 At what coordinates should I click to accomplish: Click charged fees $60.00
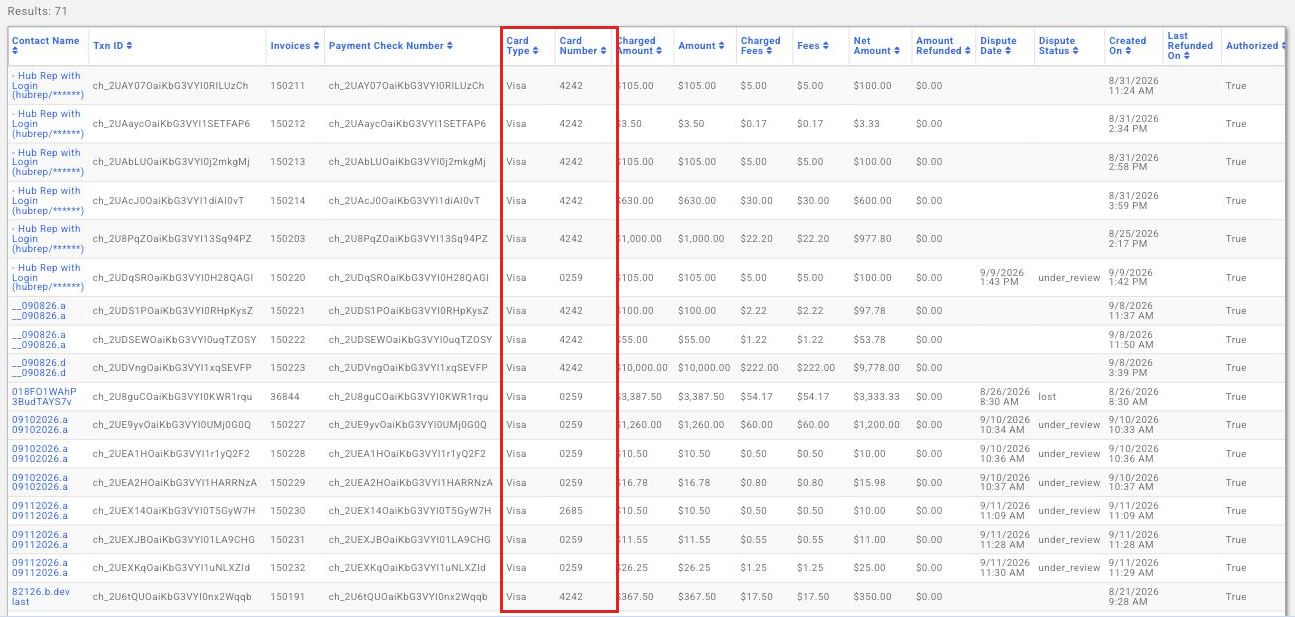coord(755,425)
